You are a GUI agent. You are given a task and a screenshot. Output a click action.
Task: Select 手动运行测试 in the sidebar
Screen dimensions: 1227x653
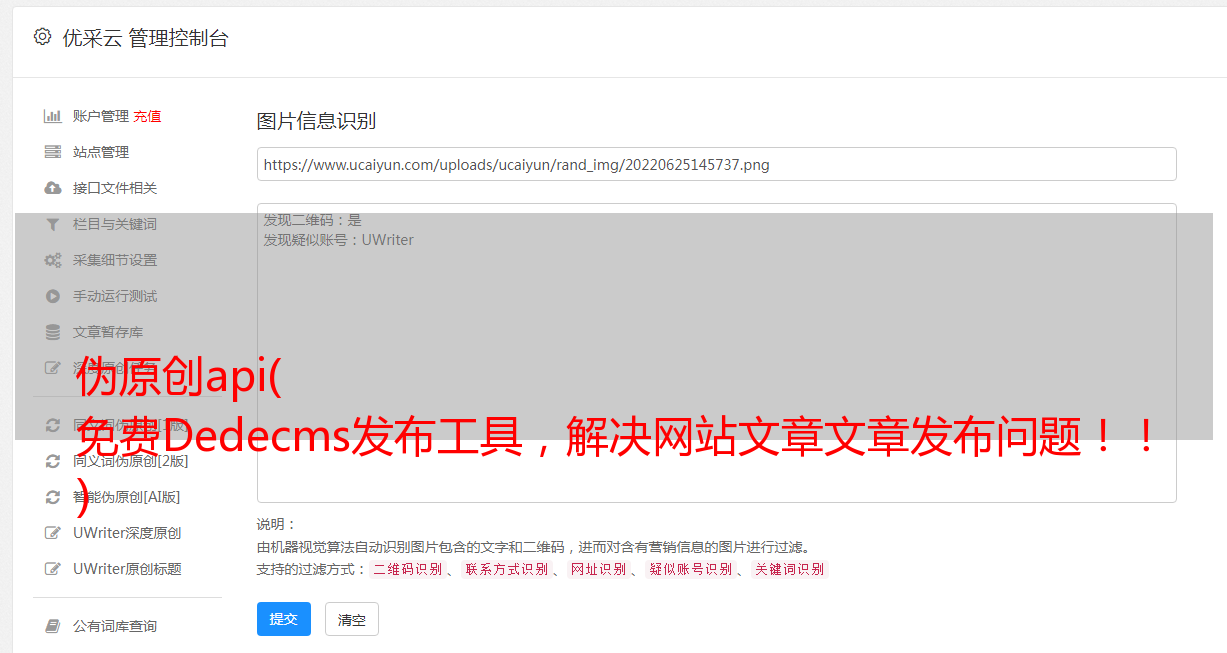pos(115,296)
